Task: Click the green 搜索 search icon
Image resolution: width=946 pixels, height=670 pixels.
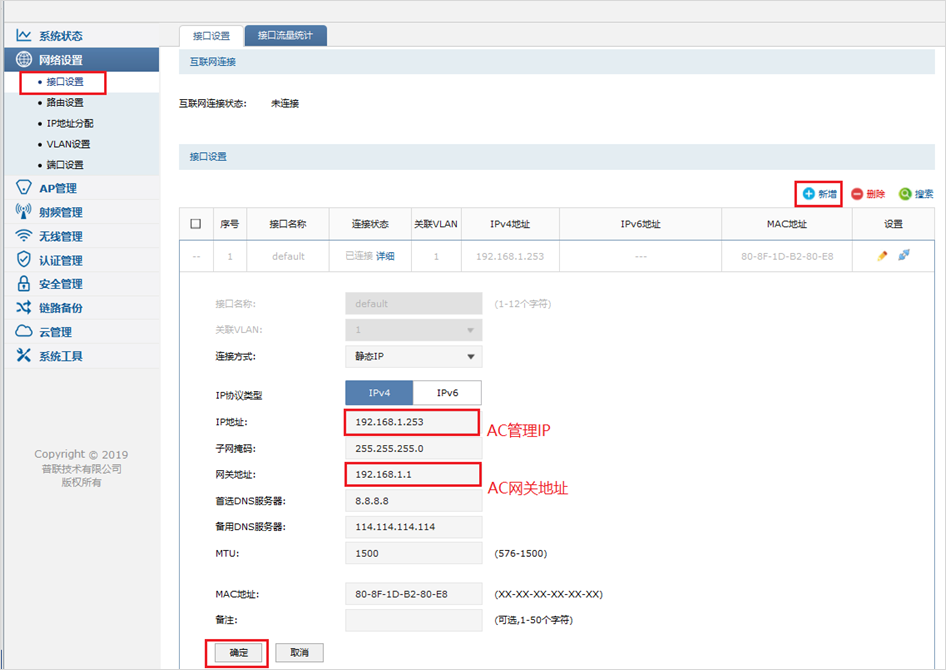Action: tap(905, 194)
